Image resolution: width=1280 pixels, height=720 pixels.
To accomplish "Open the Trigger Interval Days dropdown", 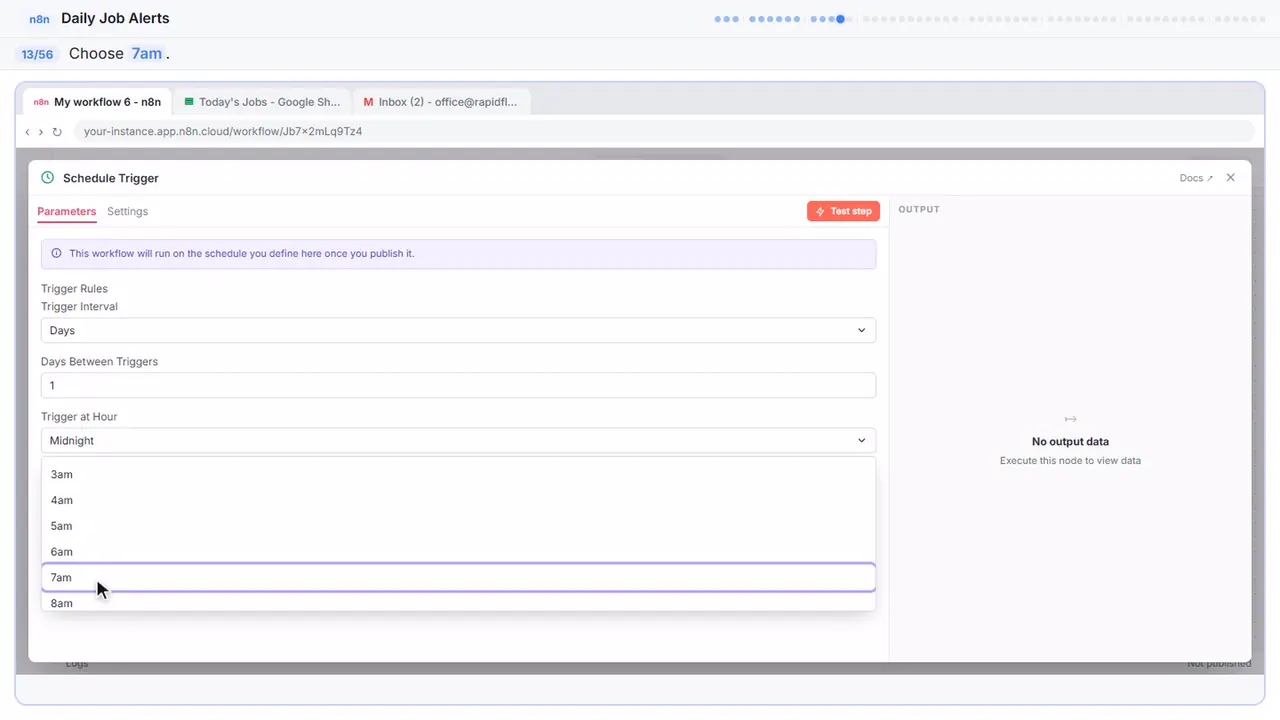I will pyautogui.click(x=458, y=330).
